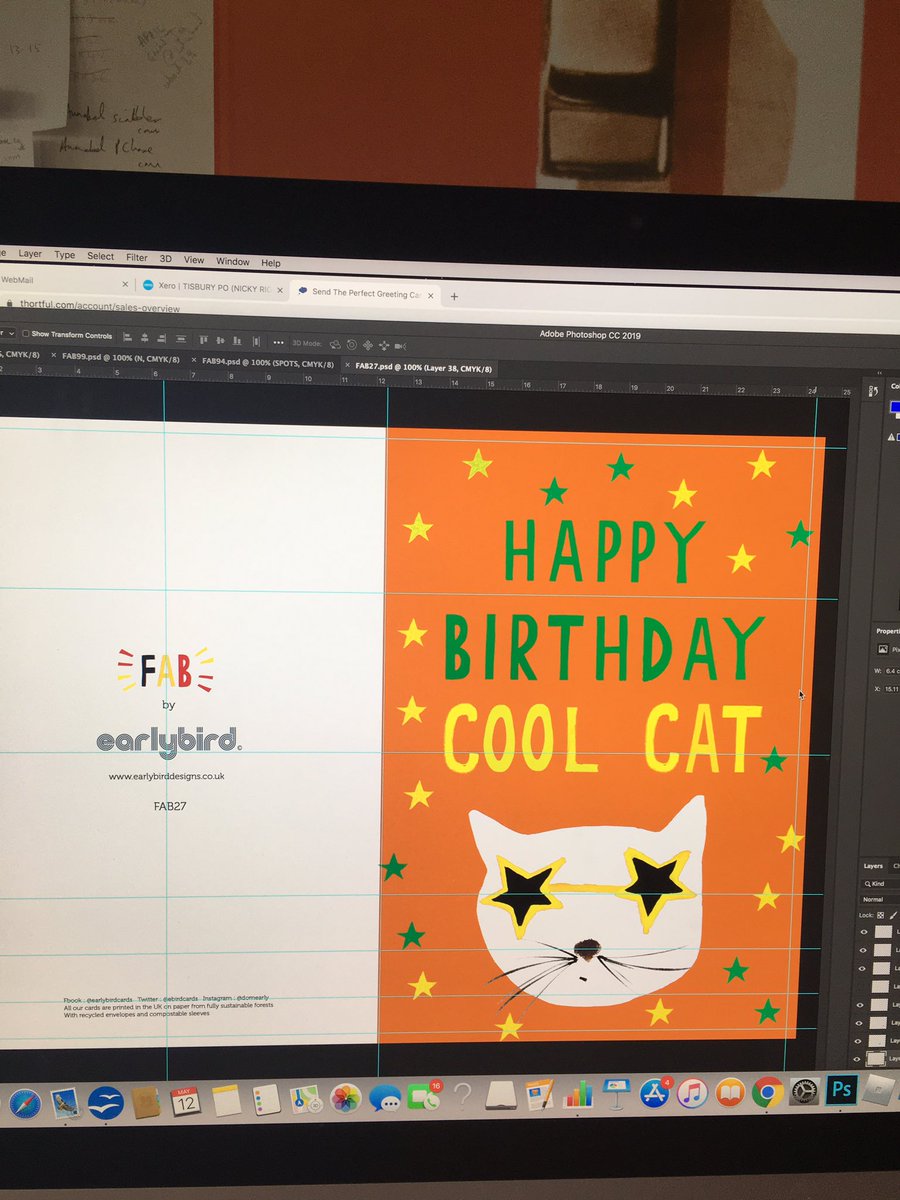
Task: Switch to the FAB99.psd document tab
Action: [120, 357]
